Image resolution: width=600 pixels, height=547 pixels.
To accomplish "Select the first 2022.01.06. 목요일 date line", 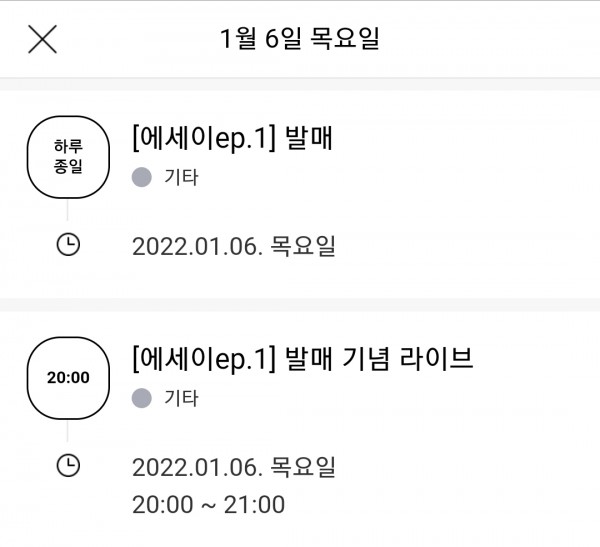I will [x=234, y=246].
